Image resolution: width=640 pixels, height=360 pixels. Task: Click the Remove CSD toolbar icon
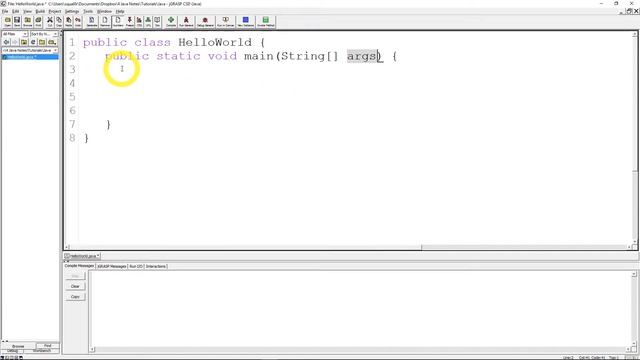coord(105,22)
